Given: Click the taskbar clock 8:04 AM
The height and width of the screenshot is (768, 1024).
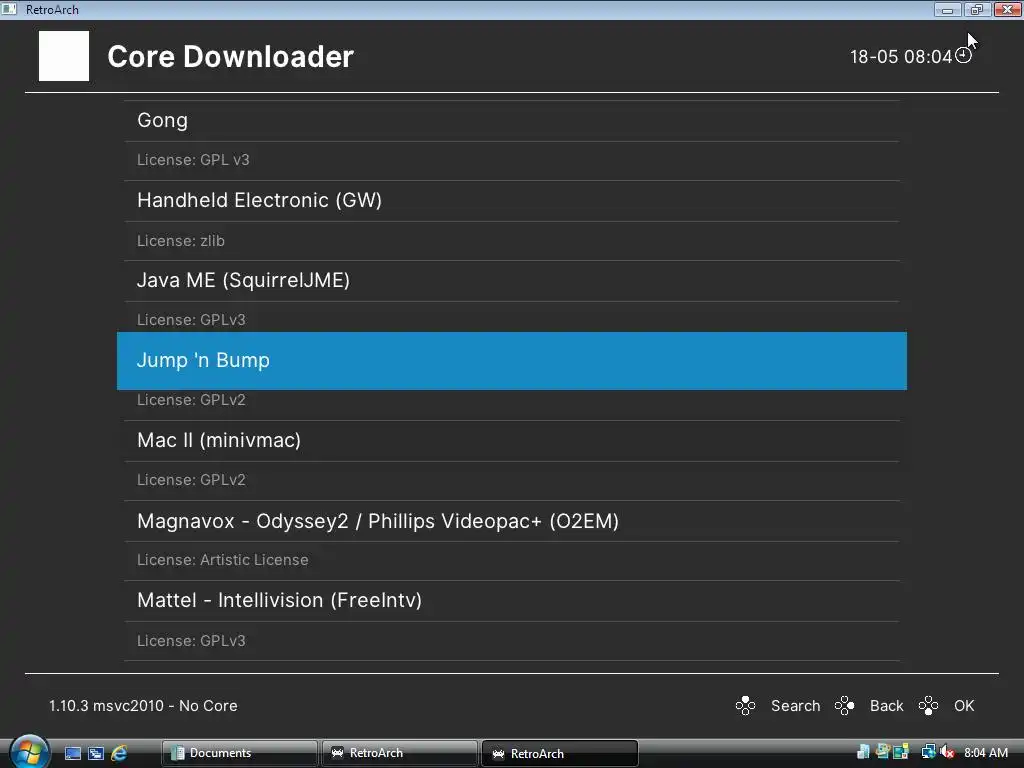Looking at the screenshot, I should pyautogui.click(x=986, y=753).
